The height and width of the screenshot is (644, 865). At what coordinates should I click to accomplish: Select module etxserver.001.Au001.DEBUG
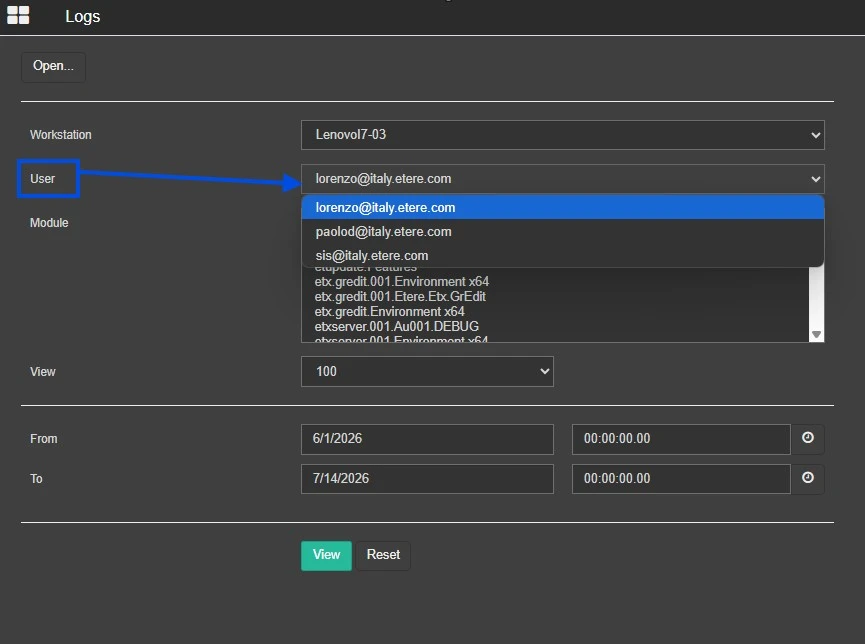click(x=397, y=326)
